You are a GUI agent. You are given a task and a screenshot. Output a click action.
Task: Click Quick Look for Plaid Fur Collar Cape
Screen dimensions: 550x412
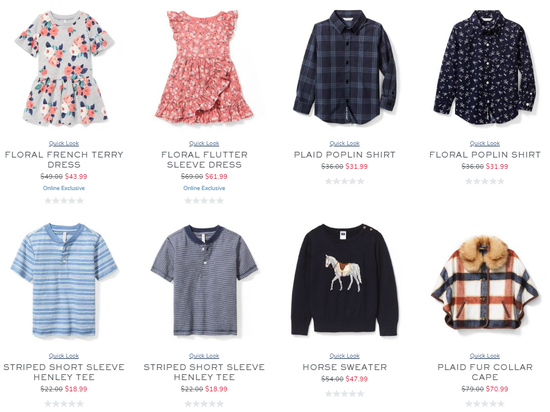point(485,356)
